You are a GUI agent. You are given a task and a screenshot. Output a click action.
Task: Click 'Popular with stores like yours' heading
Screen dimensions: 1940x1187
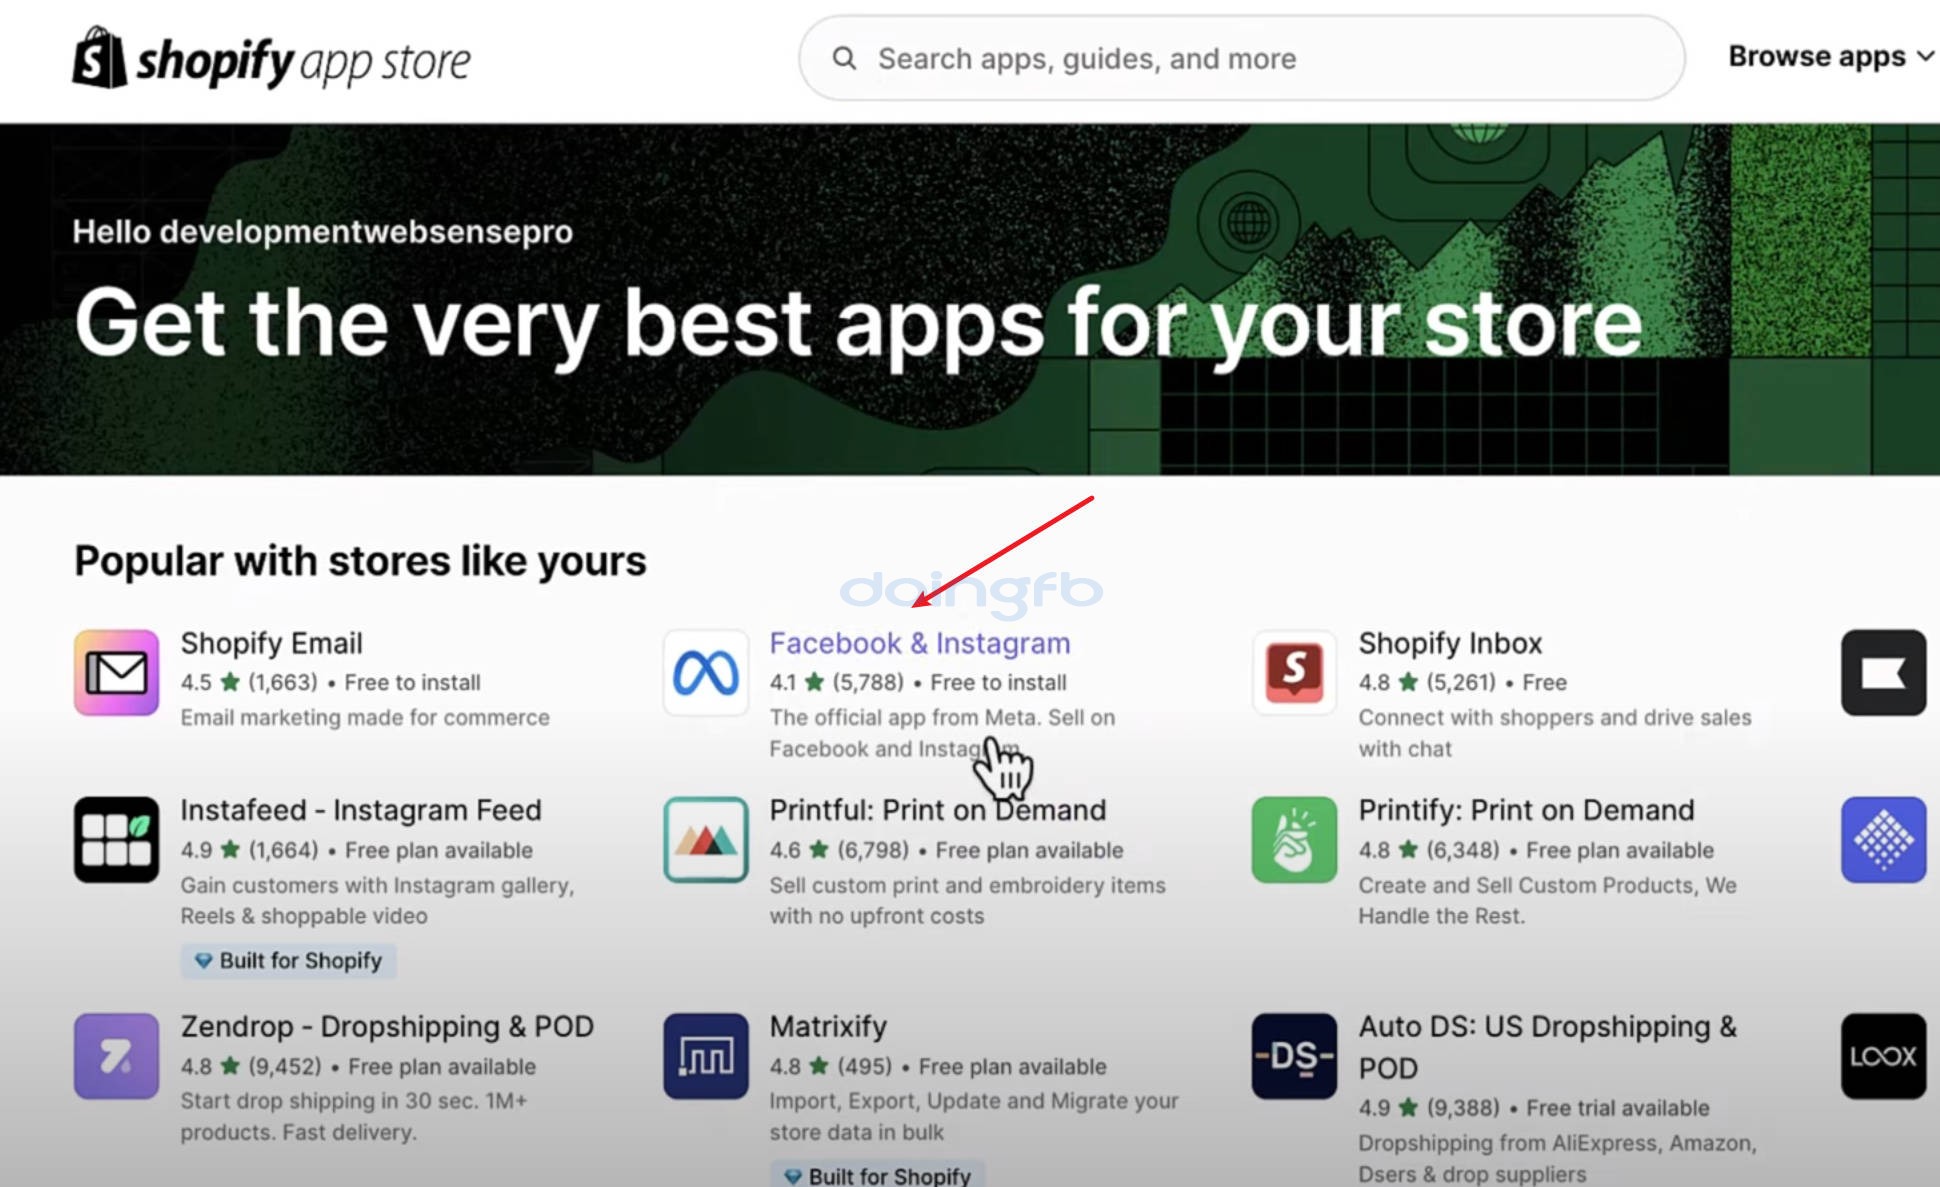pos(360,561)
